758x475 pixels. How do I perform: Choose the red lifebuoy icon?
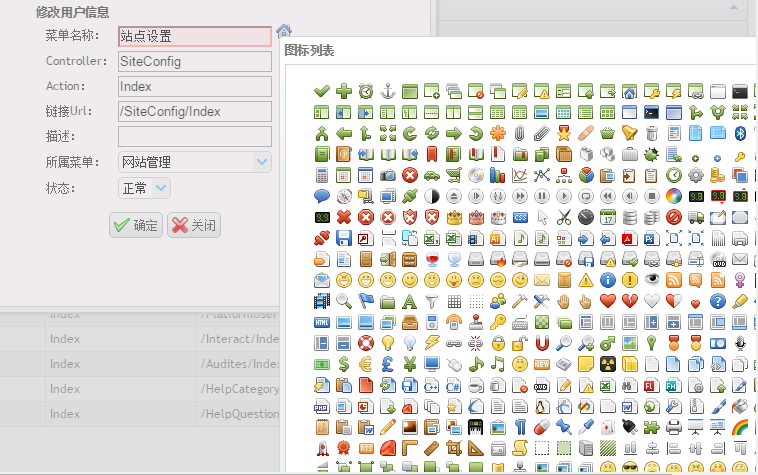[x=366, y=343]
